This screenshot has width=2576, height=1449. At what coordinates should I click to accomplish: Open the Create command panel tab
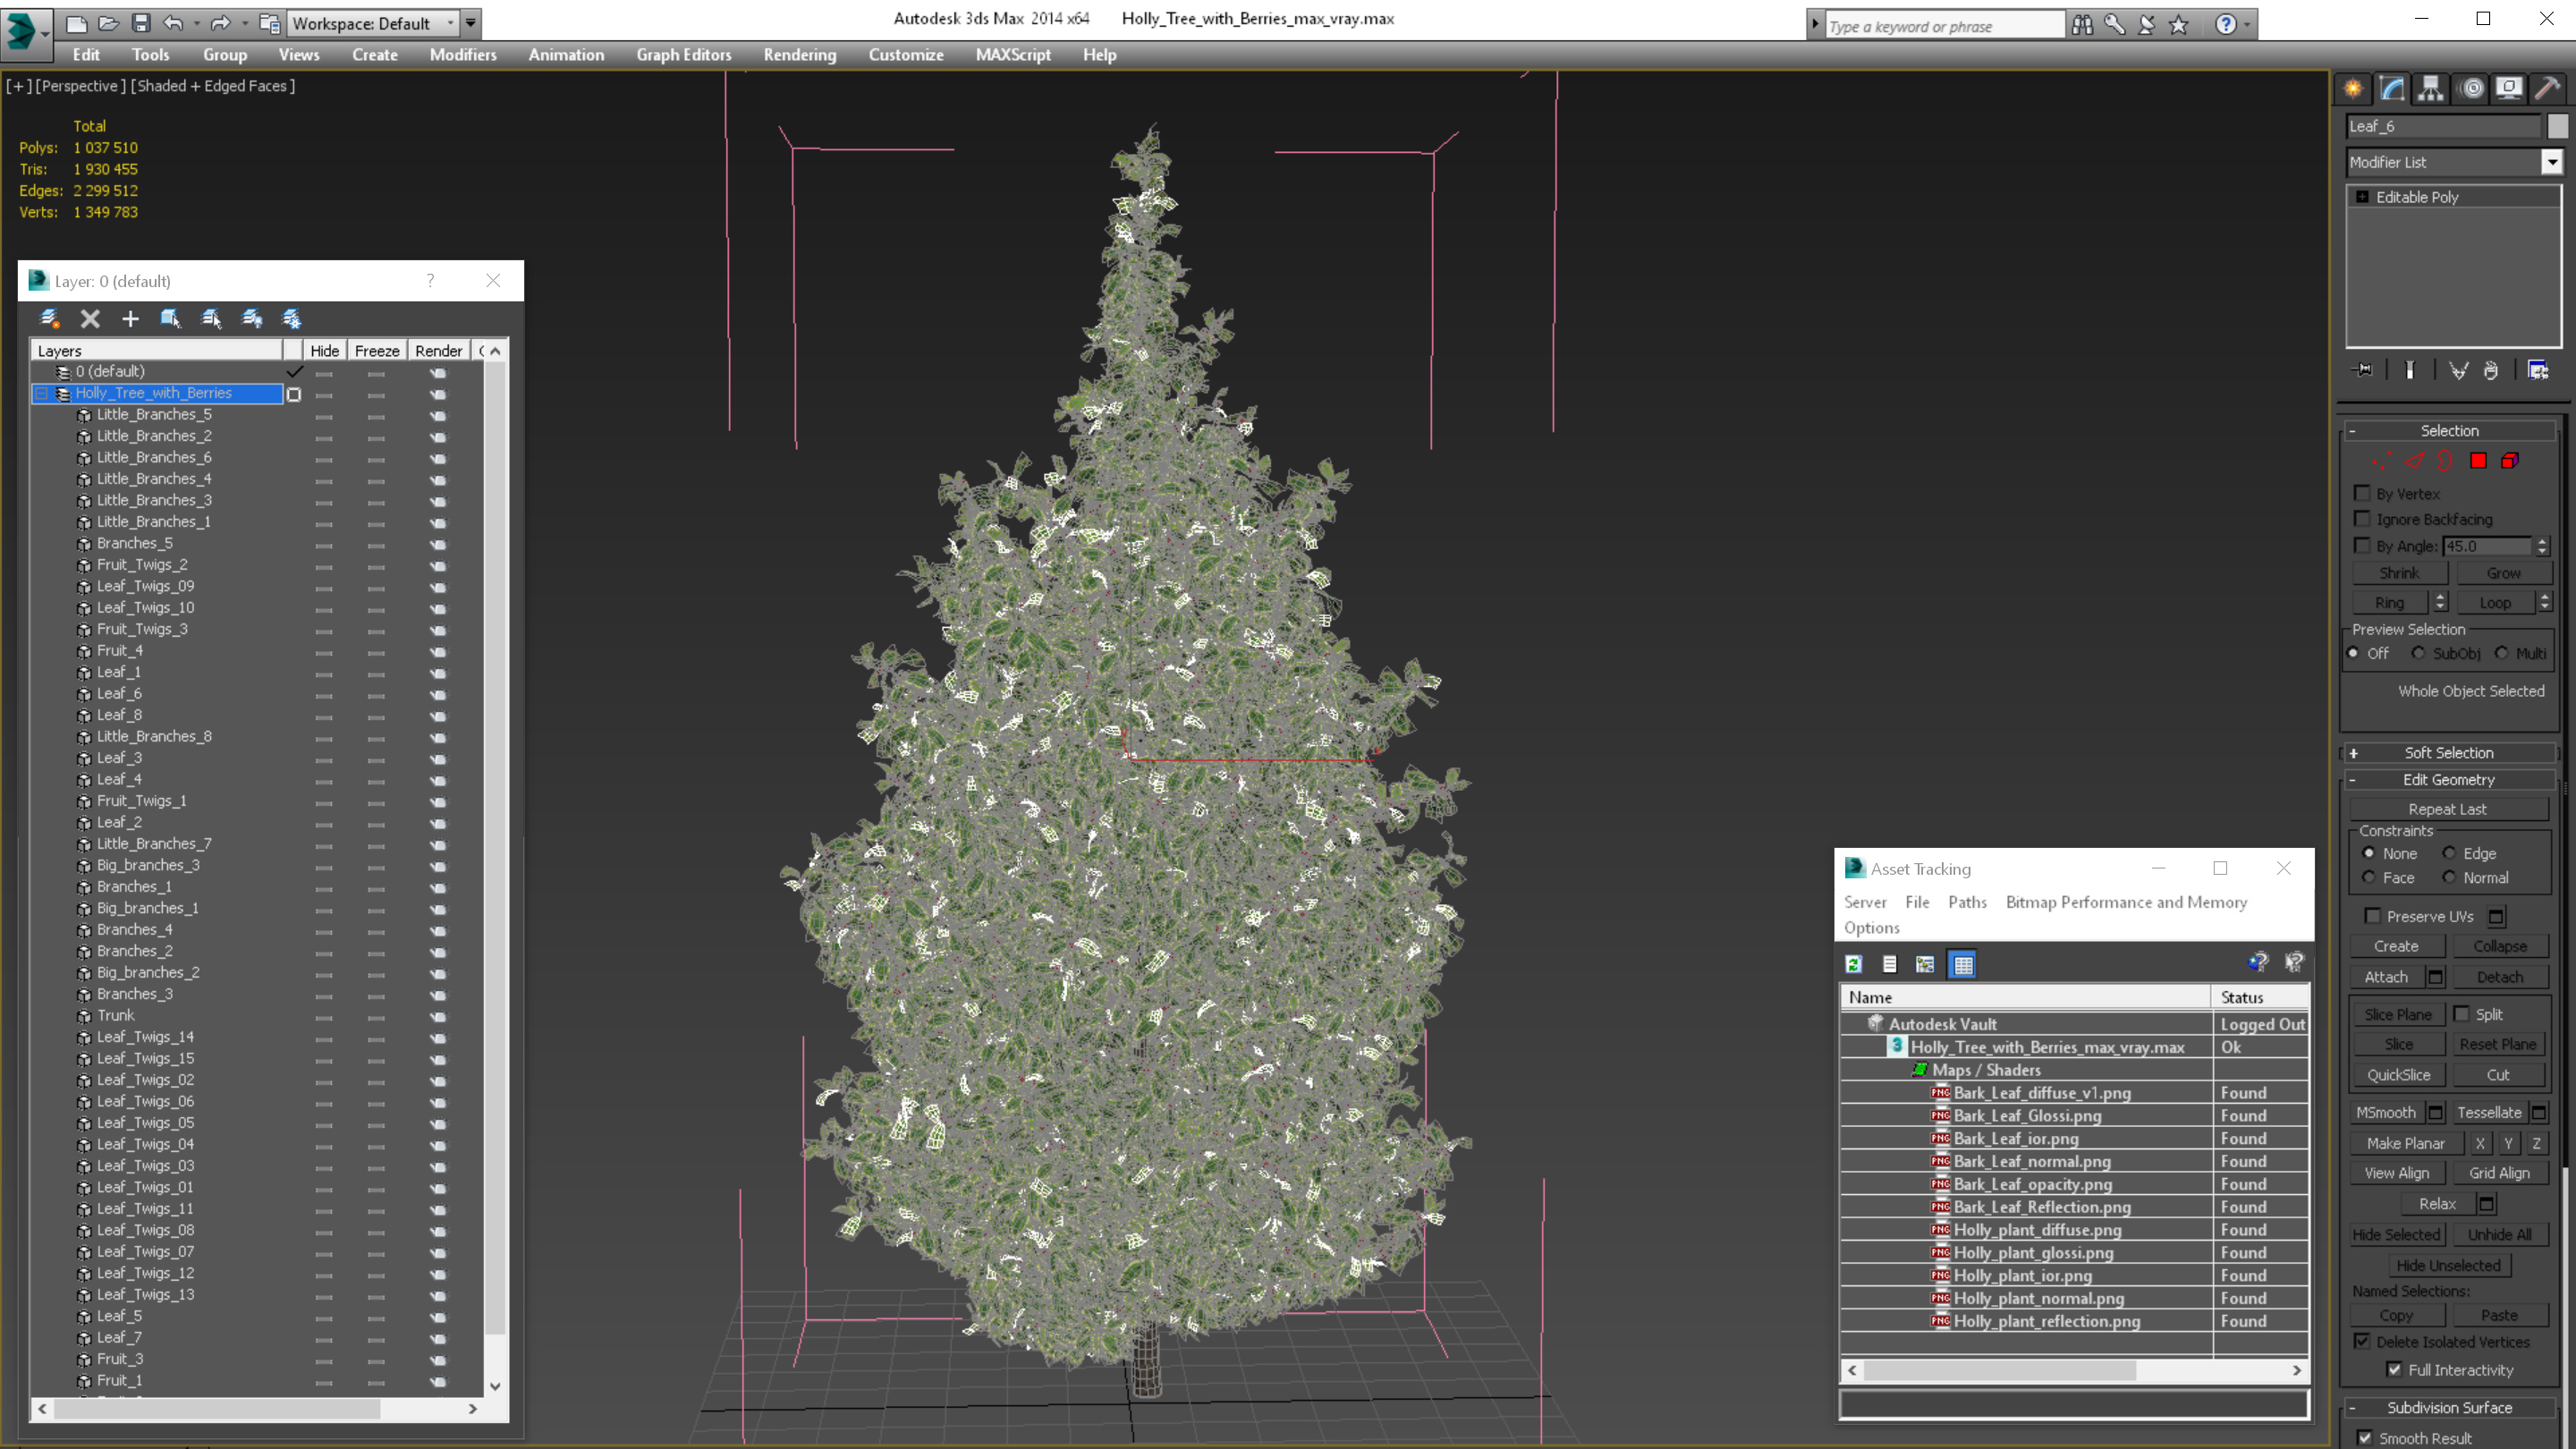point(2353,89)
